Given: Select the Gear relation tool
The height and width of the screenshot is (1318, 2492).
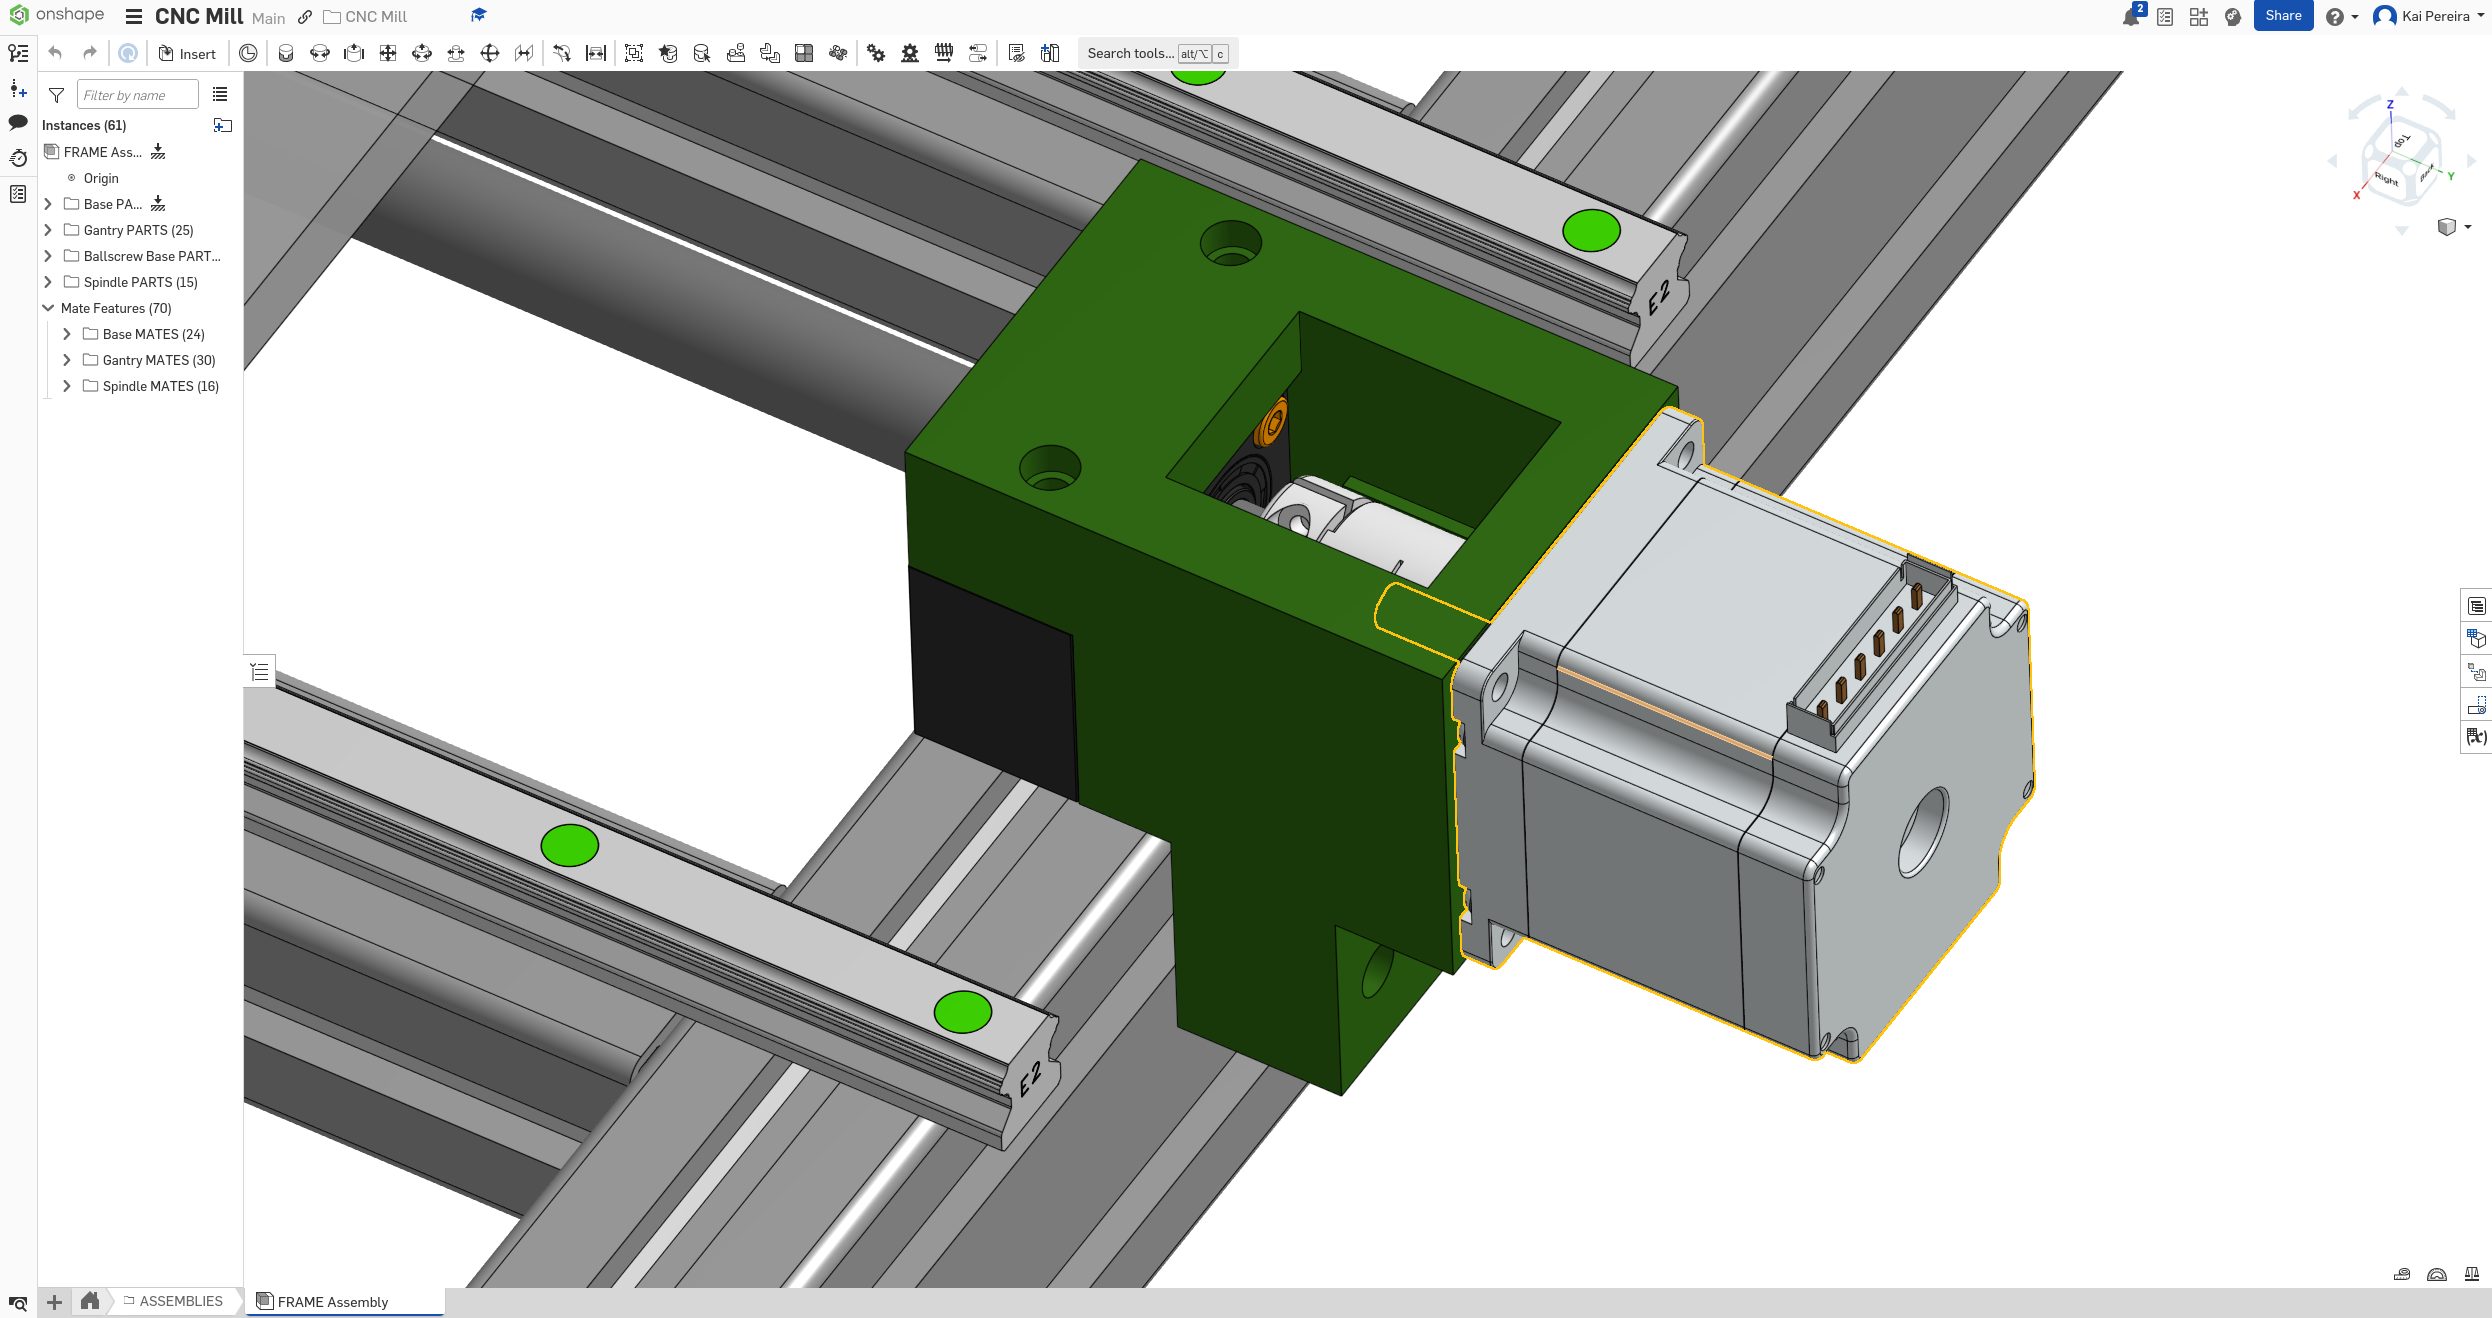Looking at the screenshot, I should 875,54.
